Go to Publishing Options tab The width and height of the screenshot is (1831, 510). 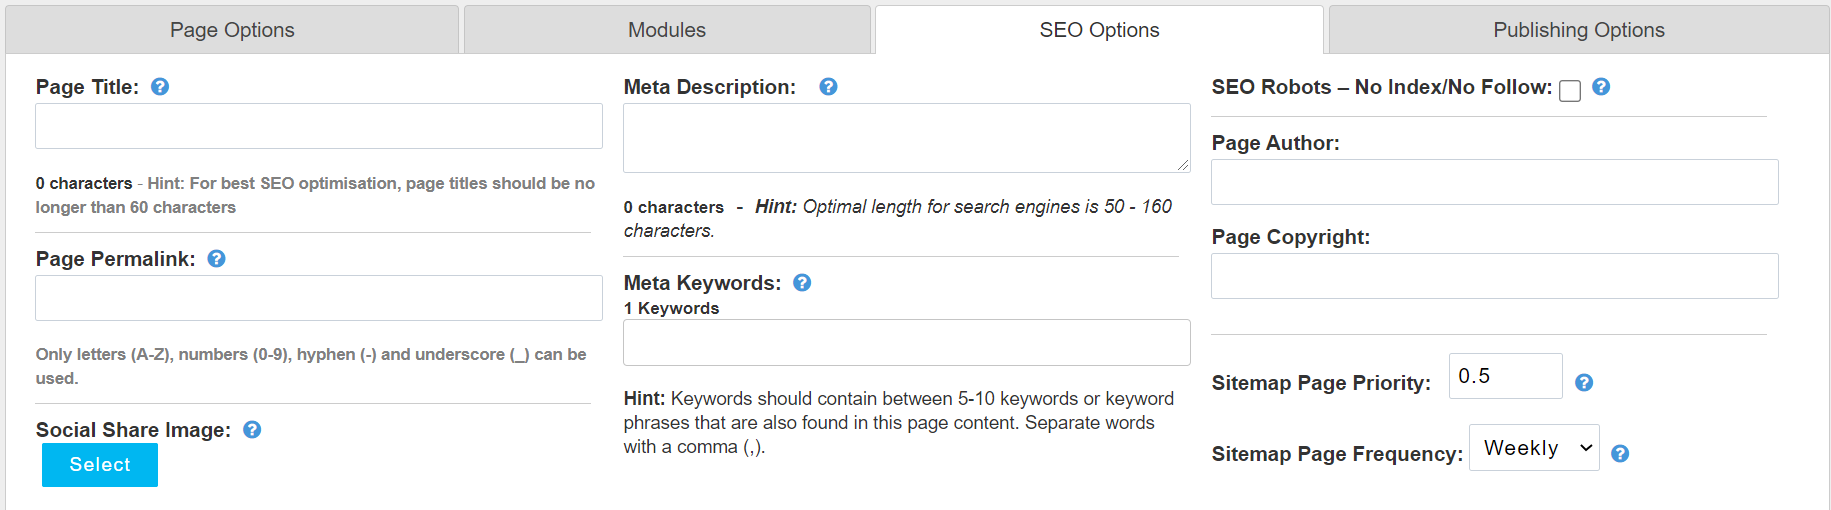1579,30
